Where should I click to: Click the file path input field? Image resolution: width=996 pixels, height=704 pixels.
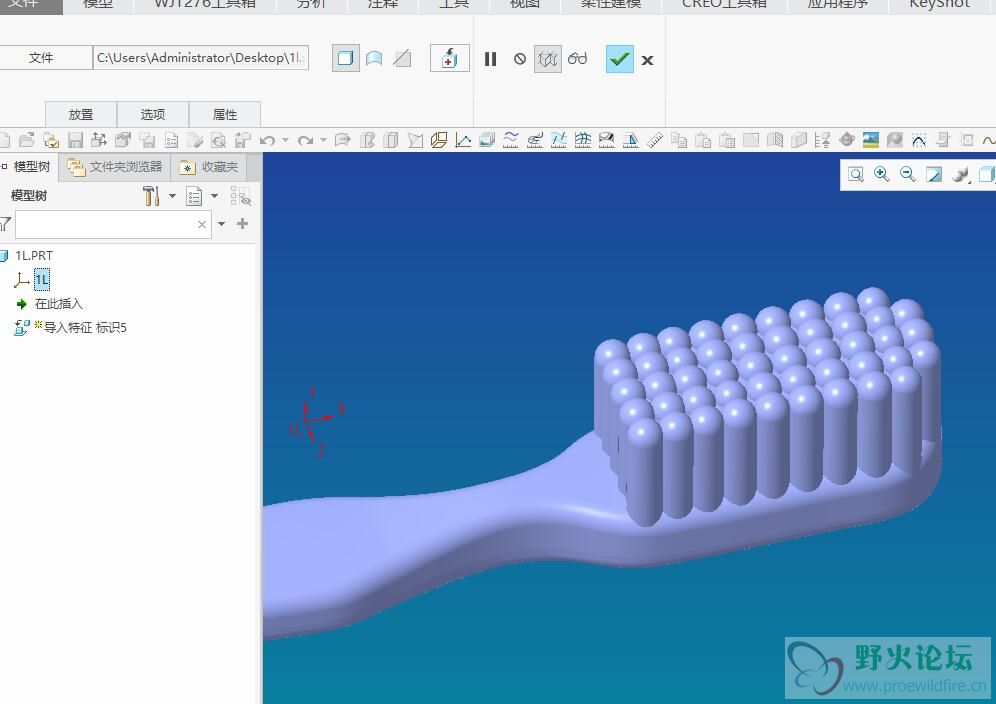coord(201,58)
